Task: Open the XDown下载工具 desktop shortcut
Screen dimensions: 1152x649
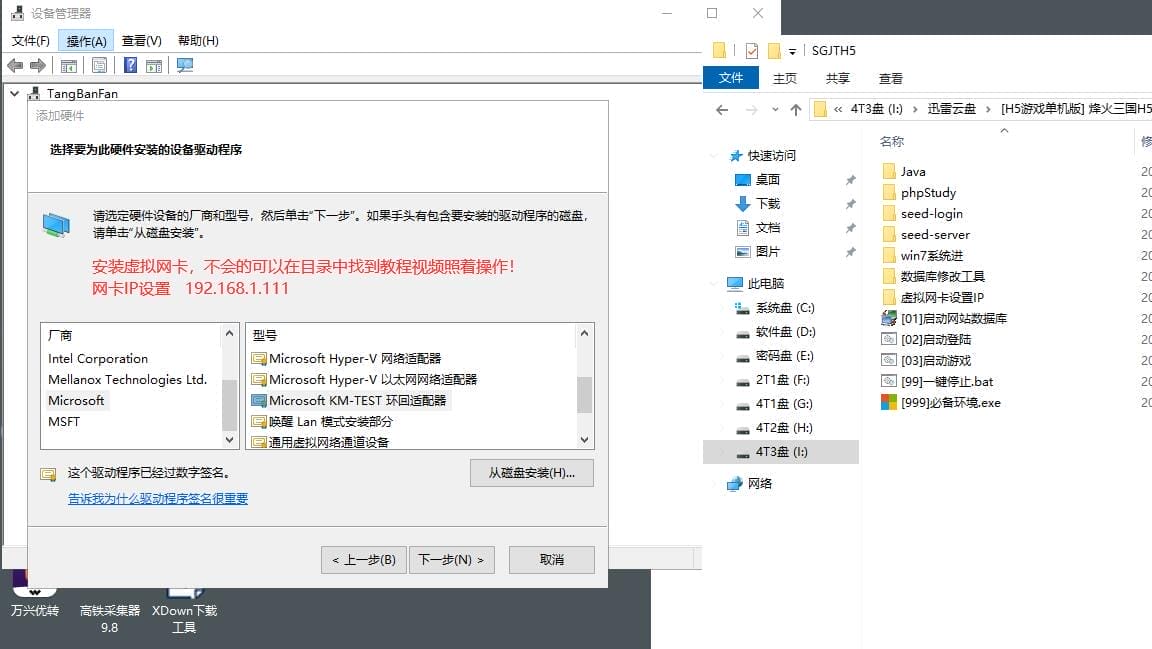Action: [x=184, y=603]
